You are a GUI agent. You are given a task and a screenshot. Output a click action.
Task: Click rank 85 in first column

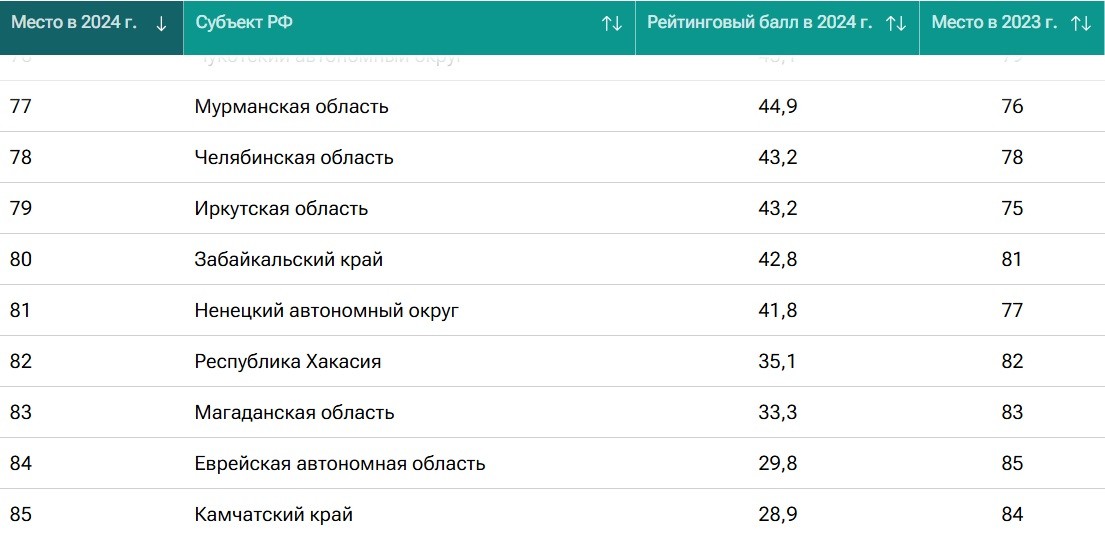[x=21, y=516]
